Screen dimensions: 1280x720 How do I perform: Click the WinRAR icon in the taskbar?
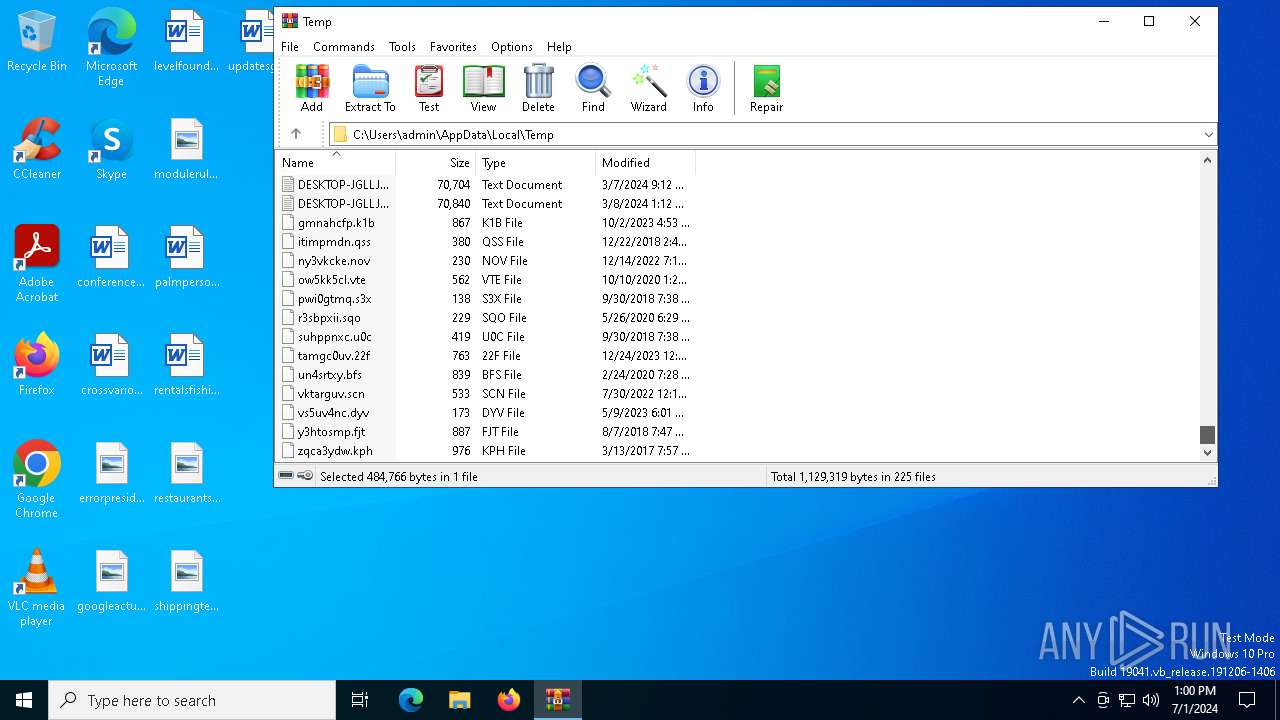click(558, 700)
